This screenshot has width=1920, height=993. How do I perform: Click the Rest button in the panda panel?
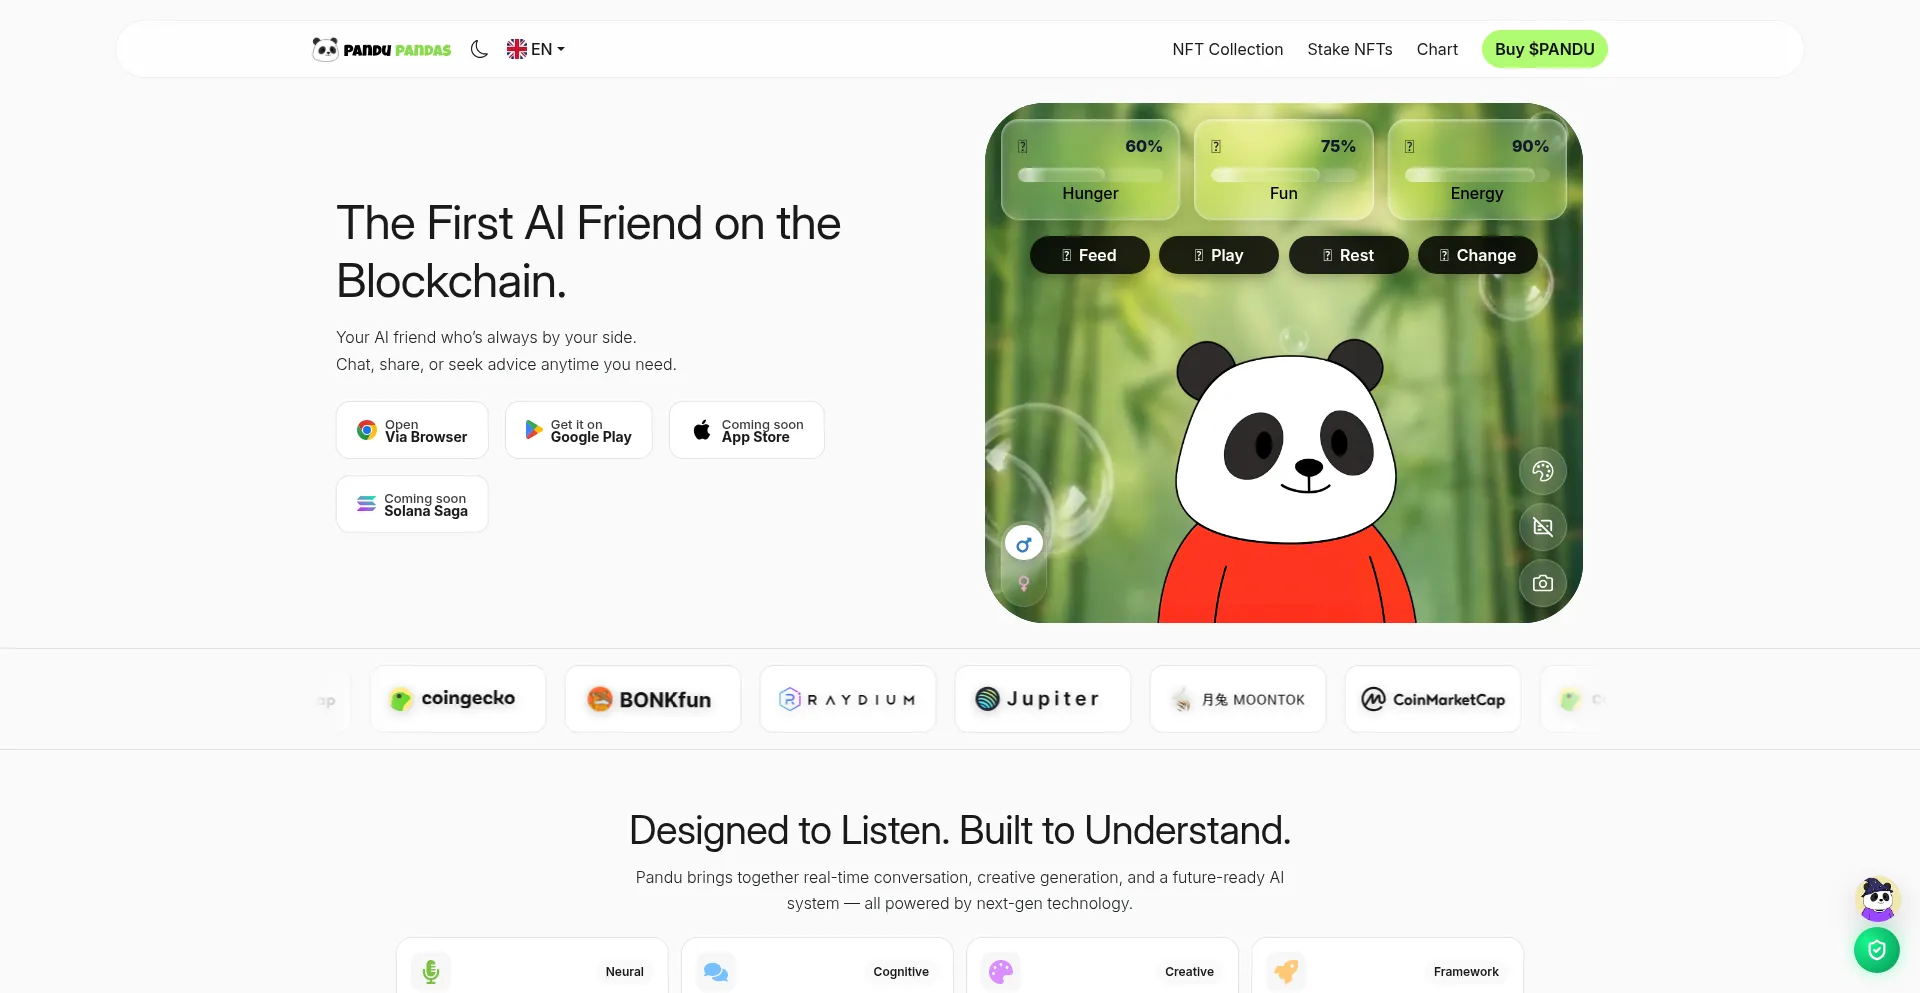[x=1348, y=255]
